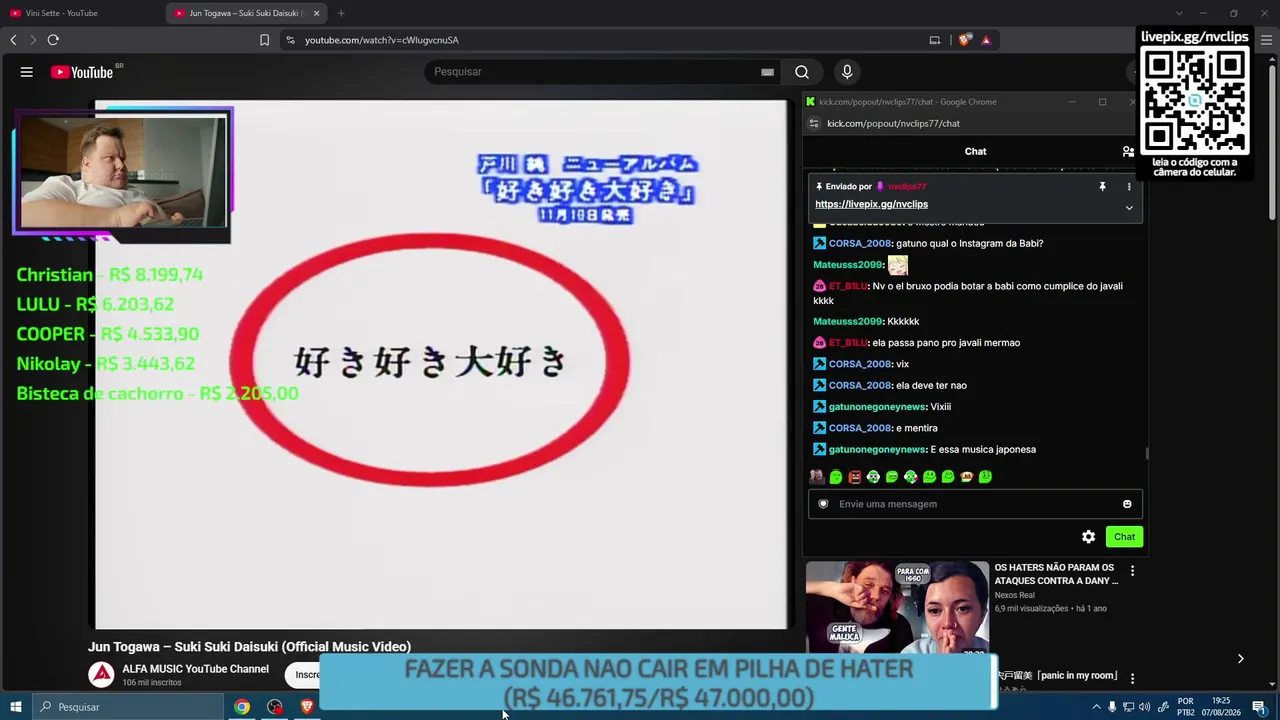Select the Jun Togawa – Suki Suki Daisuki tab
Image resolution: width=1280 pixels, height=720 pixels.
click(x=246, y=13)
